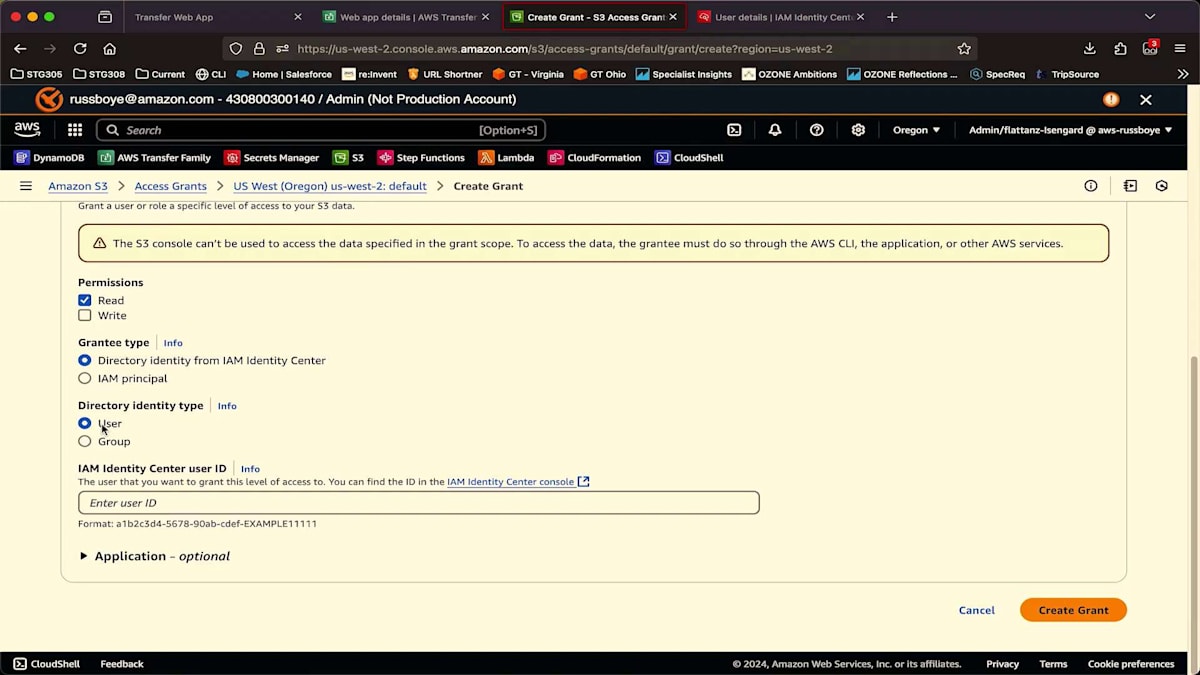Dismiss the account banner with X
1200x675 pixels.
(x=1146, y=99)
